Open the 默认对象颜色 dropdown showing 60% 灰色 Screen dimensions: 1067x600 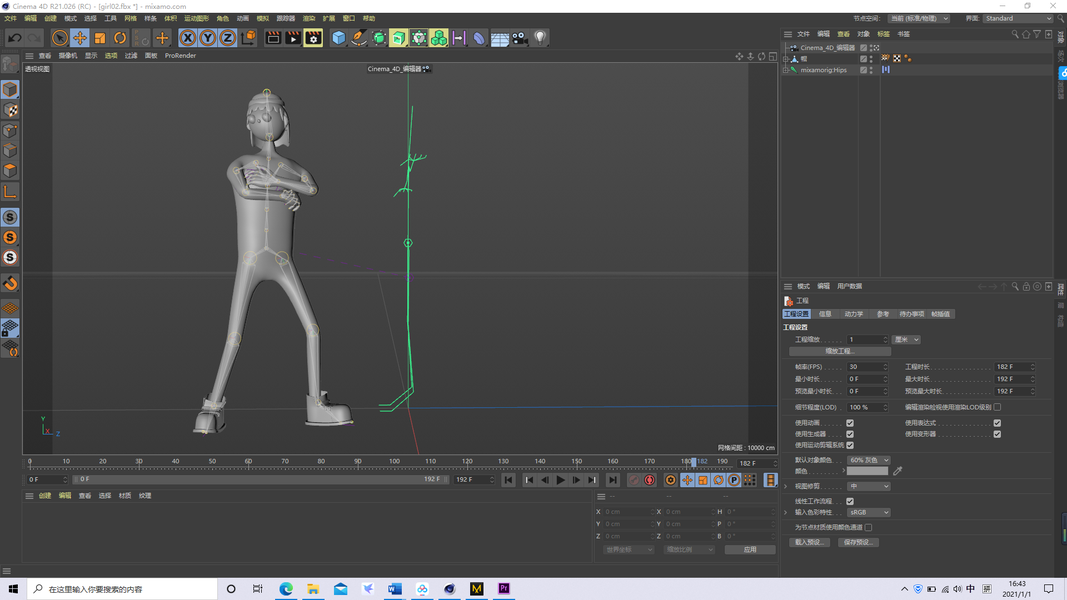868,460
